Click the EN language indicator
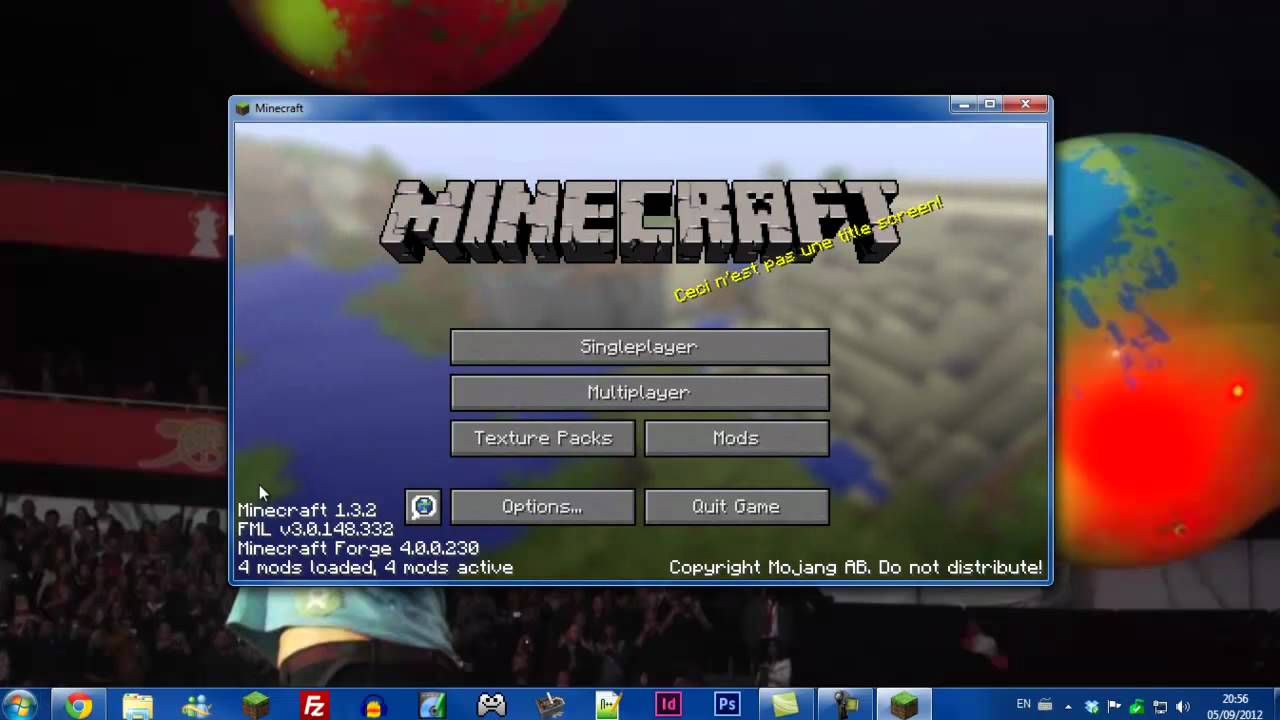1280x720 pixels. point(1024,705)
